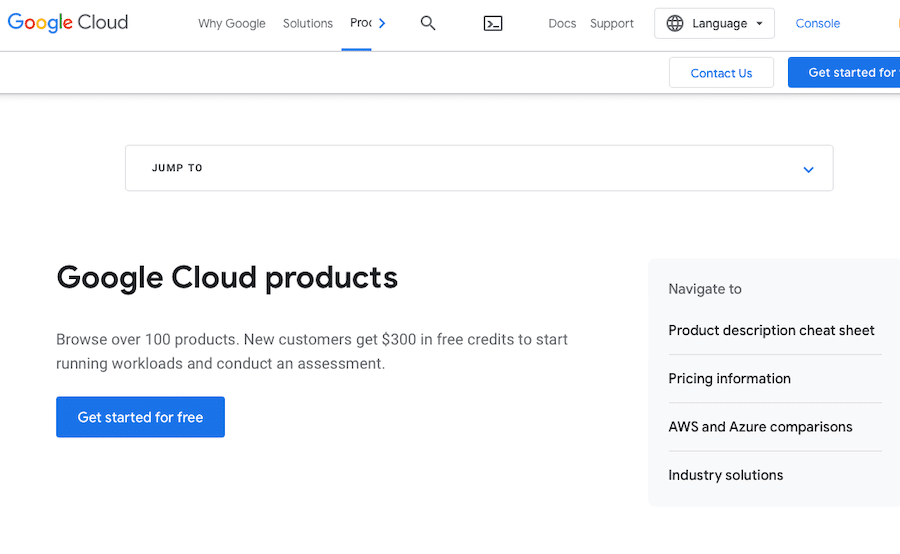Click the globe icon in Language selector
Screen dimensions: 900x554
675,23
